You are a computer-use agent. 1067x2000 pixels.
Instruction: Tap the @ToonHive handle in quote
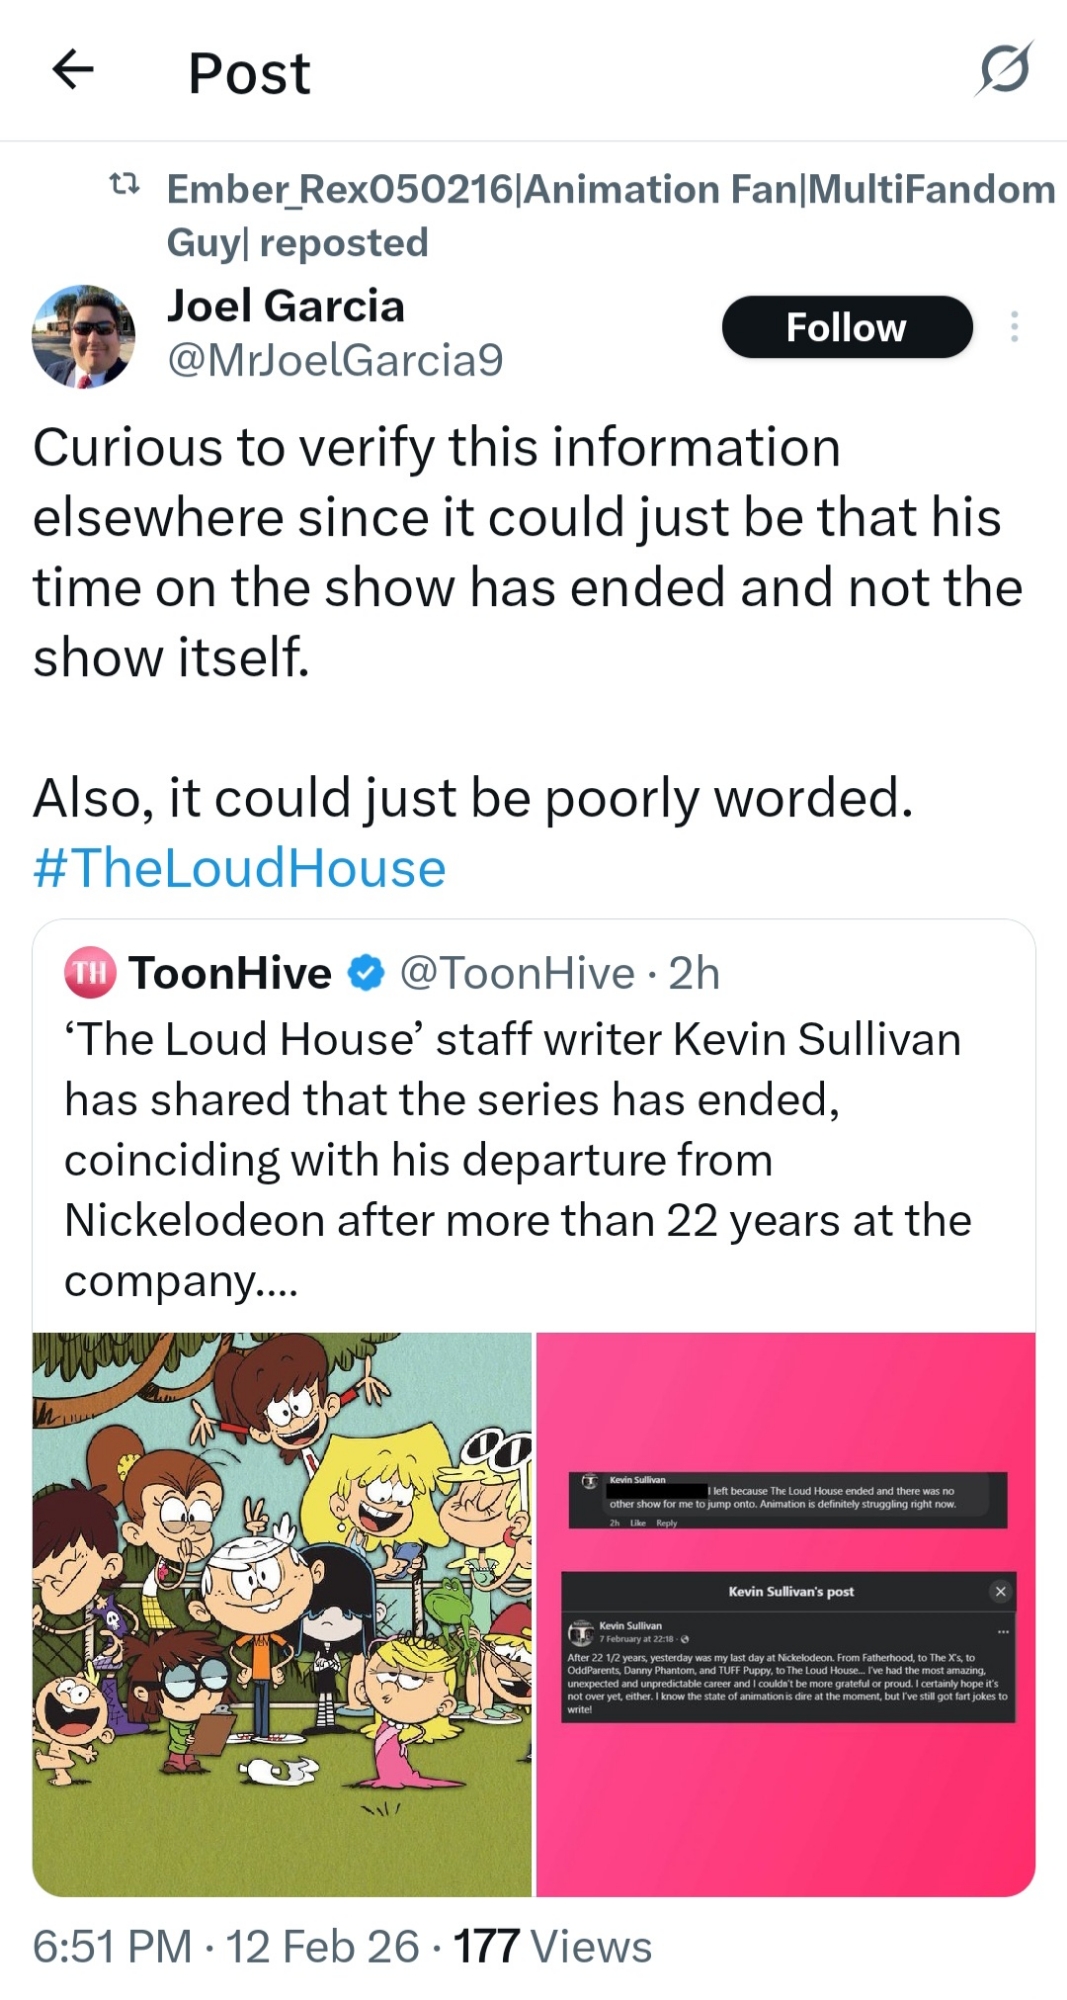tap(517, 973)
